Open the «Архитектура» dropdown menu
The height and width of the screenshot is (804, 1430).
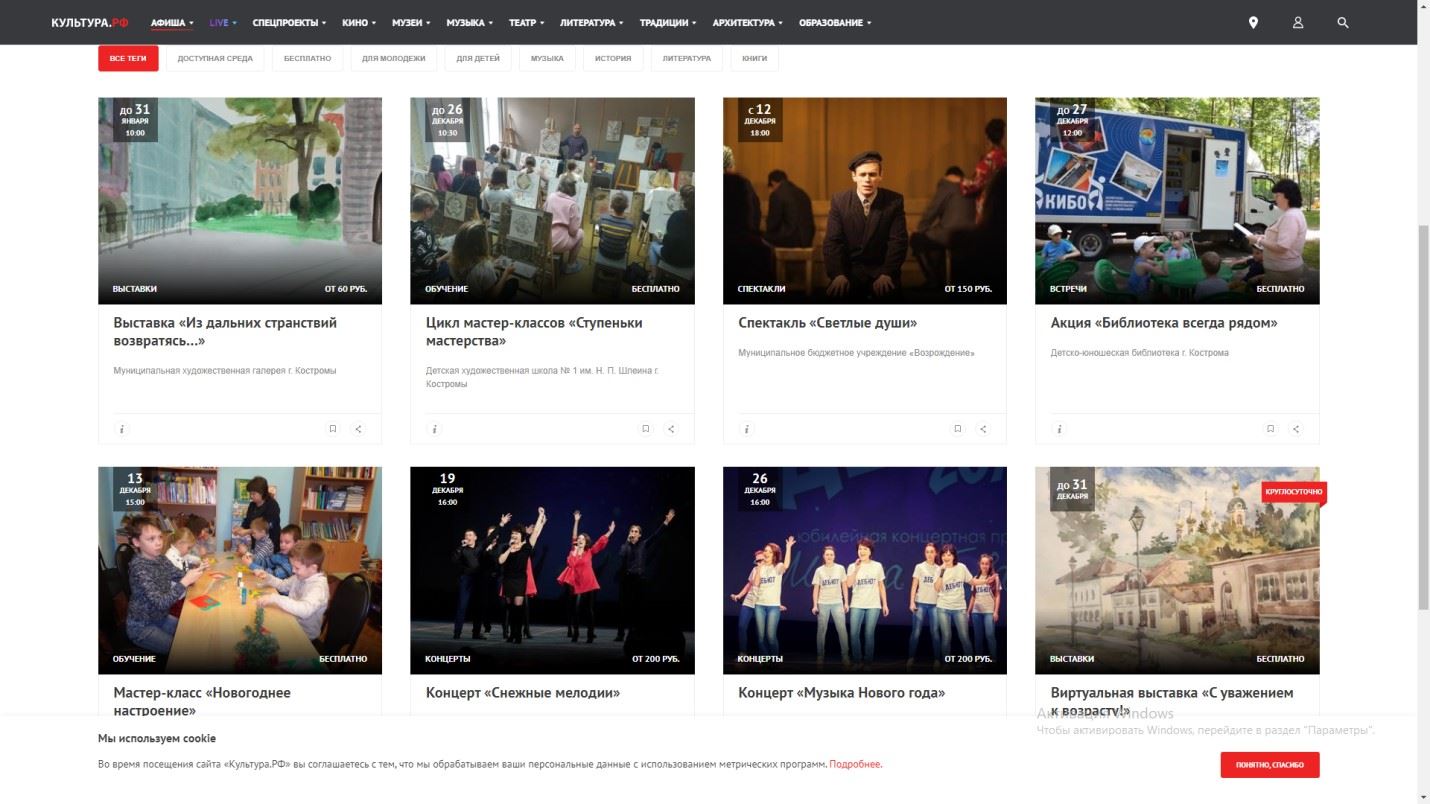pos(747,22)
